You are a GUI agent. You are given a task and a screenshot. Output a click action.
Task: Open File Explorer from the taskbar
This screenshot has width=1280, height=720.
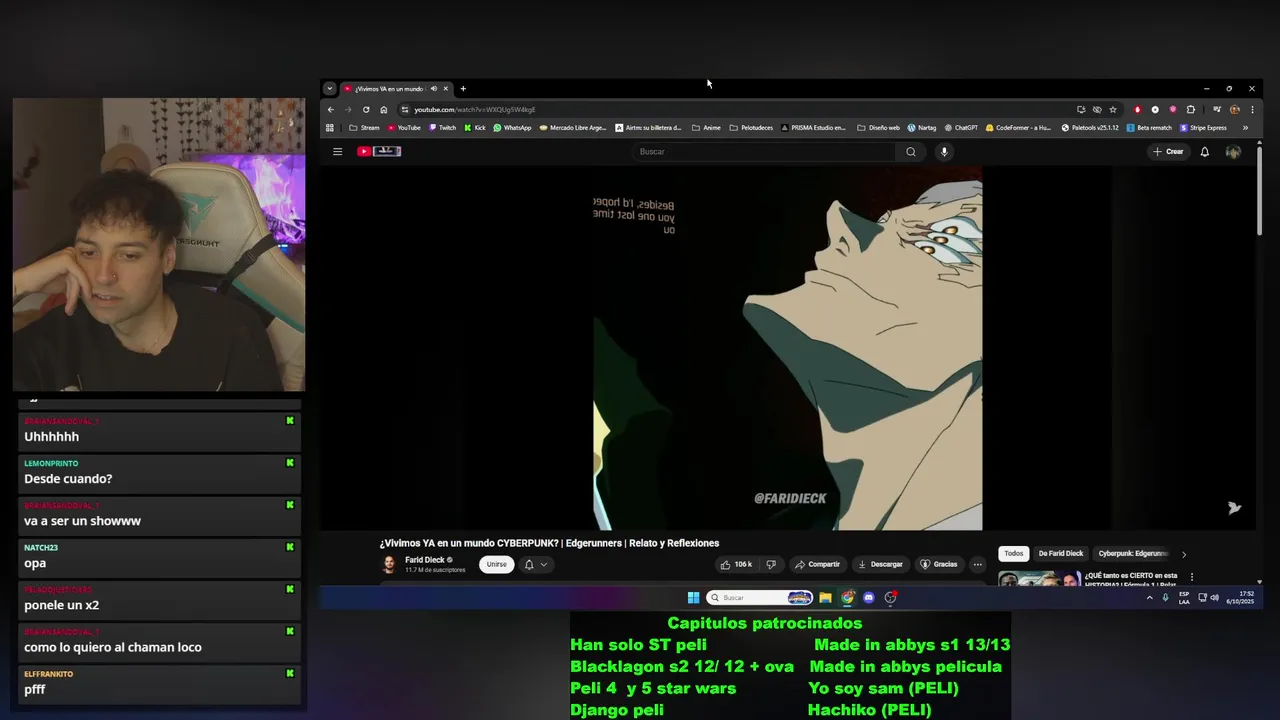point(825,597)
